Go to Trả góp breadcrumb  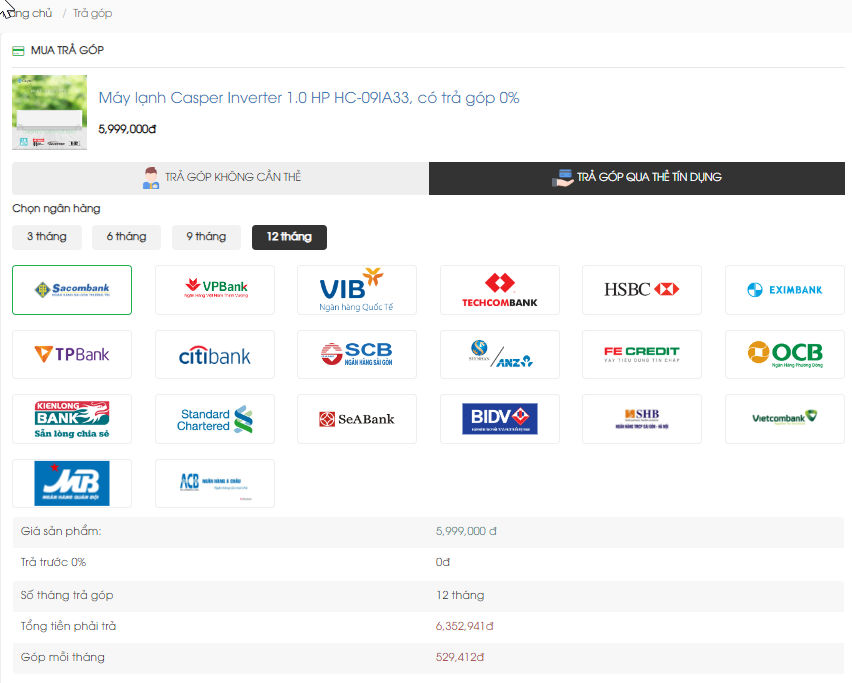pos(92,13)
